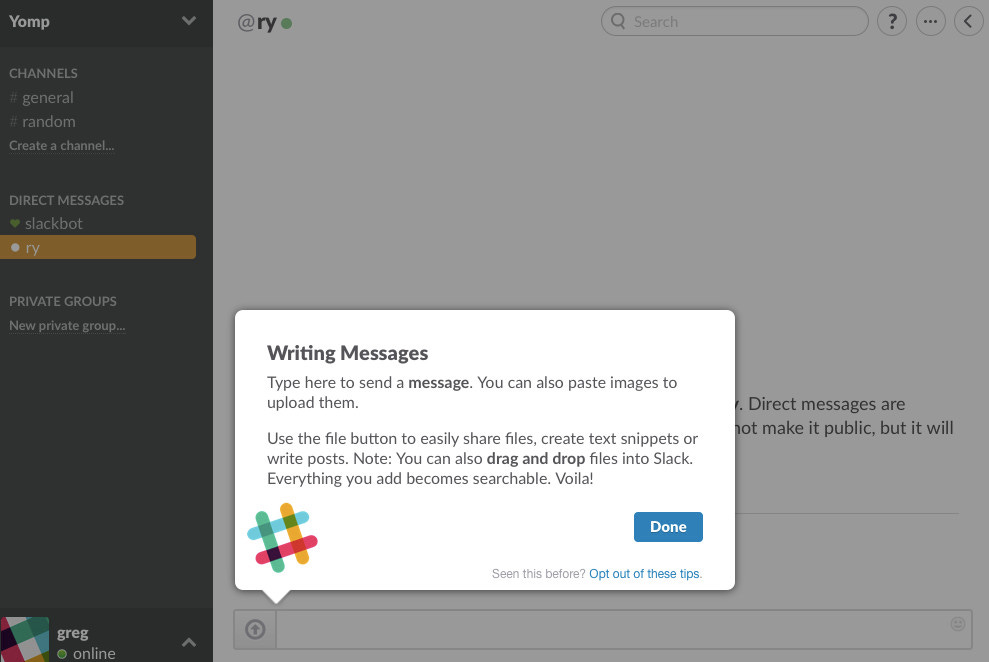The width and height of the screenshot is (989, 662).
Task: Focus the message input box
Action: click(x=624, y=629)
